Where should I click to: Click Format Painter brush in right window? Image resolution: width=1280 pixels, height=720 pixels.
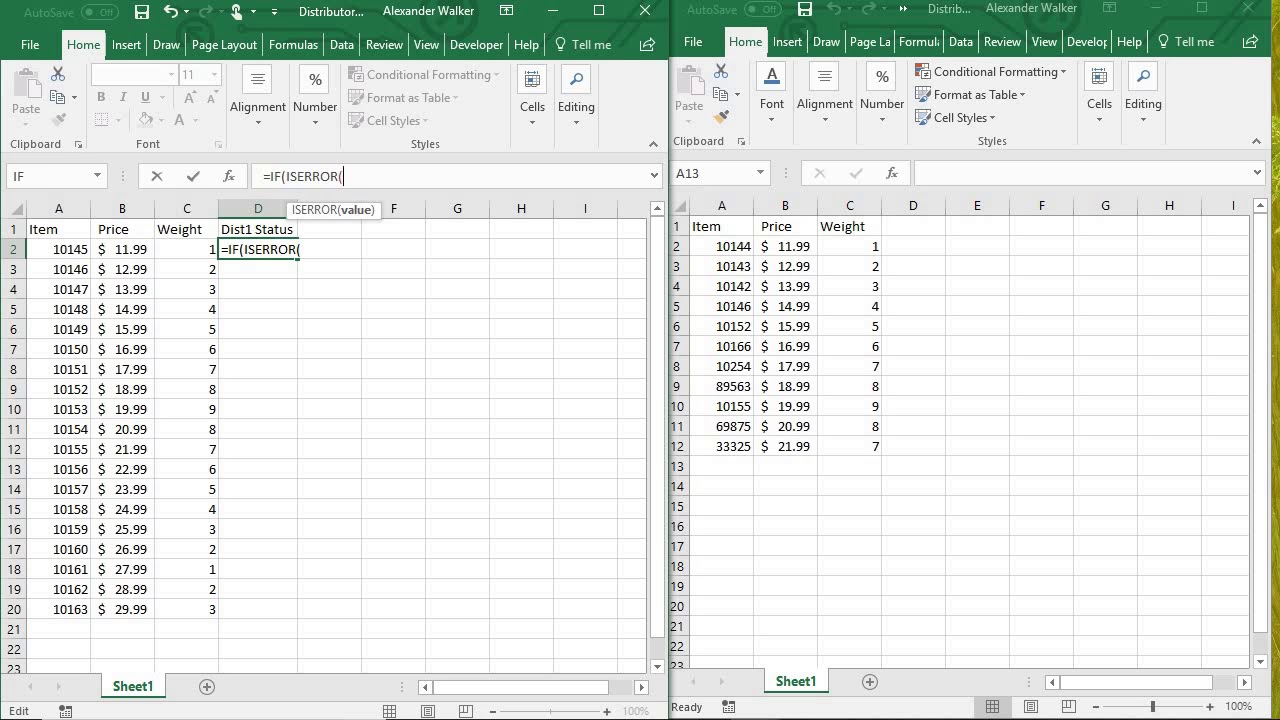721,116
